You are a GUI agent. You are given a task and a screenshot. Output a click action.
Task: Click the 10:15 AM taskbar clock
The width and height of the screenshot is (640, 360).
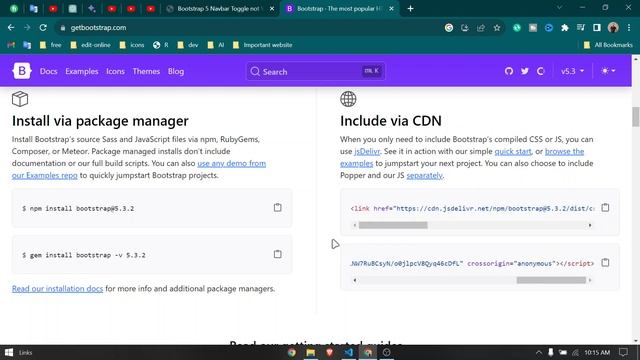pos(597,352)
